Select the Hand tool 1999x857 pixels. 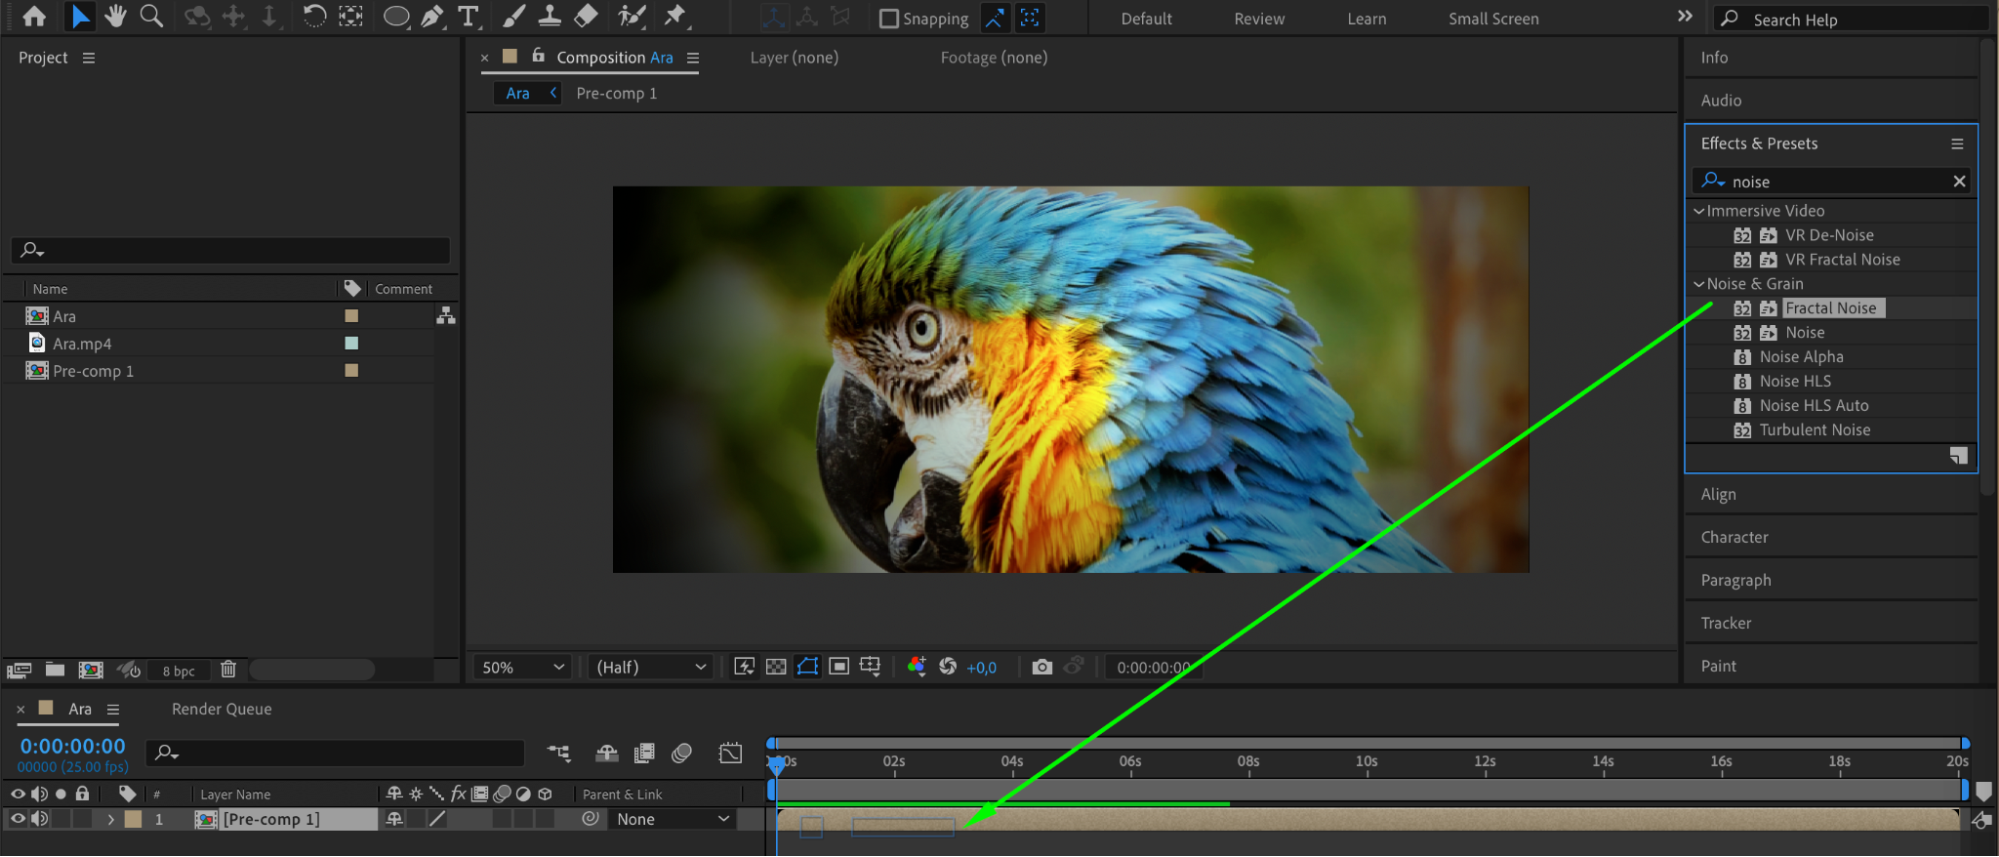point(116,16)
